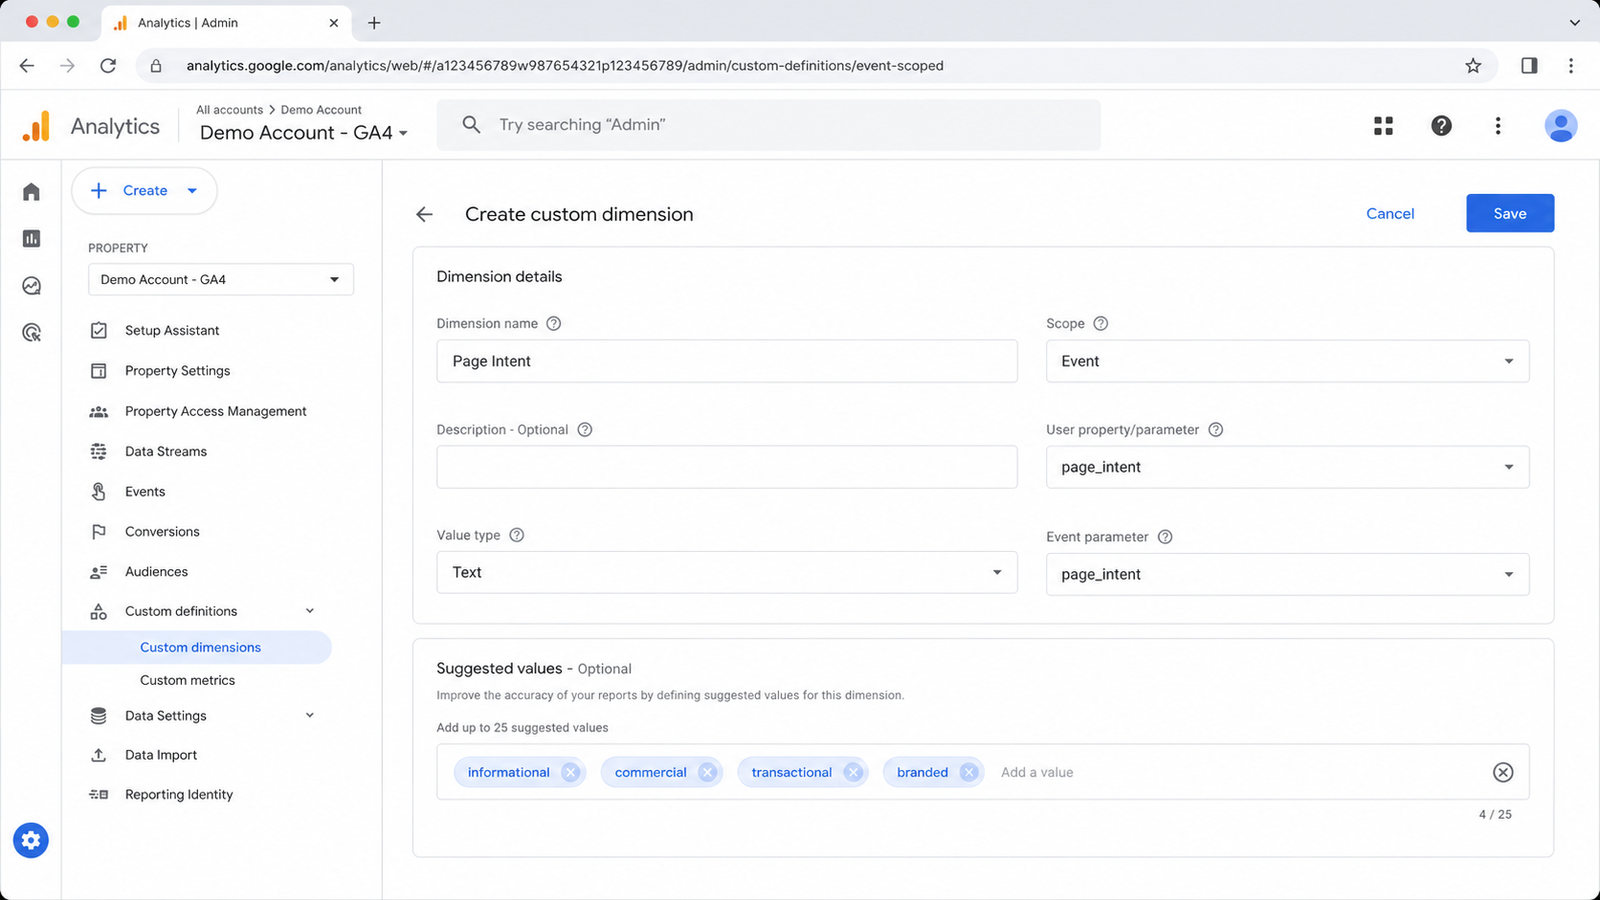Click the back arrow beside Create custom dimension
Image resolution: width=1600 pixels, height=900 pixels.
(424, 214)
